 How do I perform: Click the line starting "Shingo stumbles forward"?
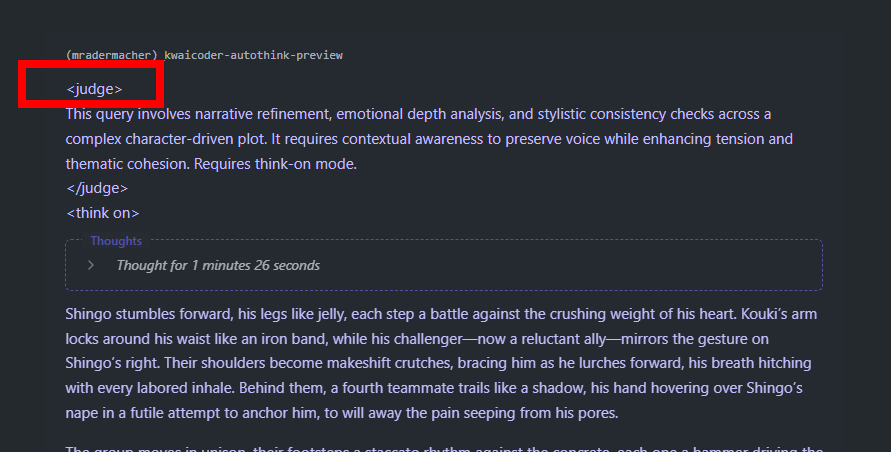pos(441,314)
